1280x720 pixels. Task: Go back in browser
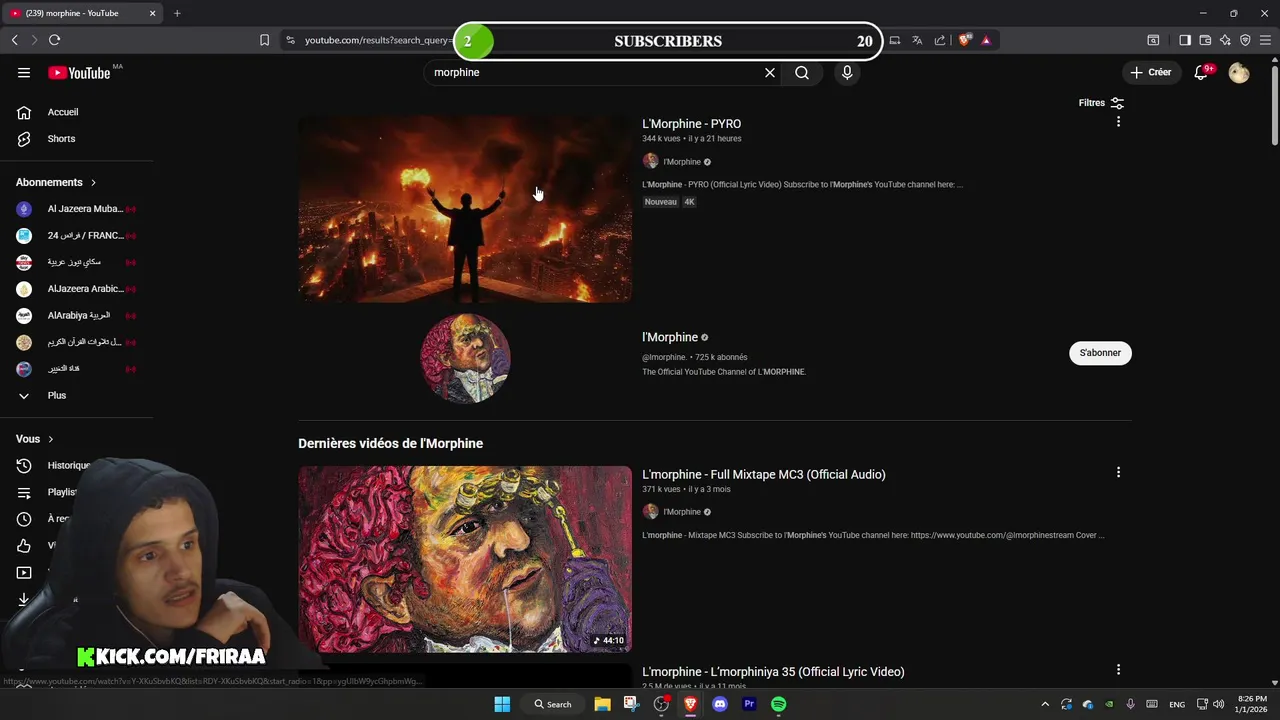(x=15, y=40)
